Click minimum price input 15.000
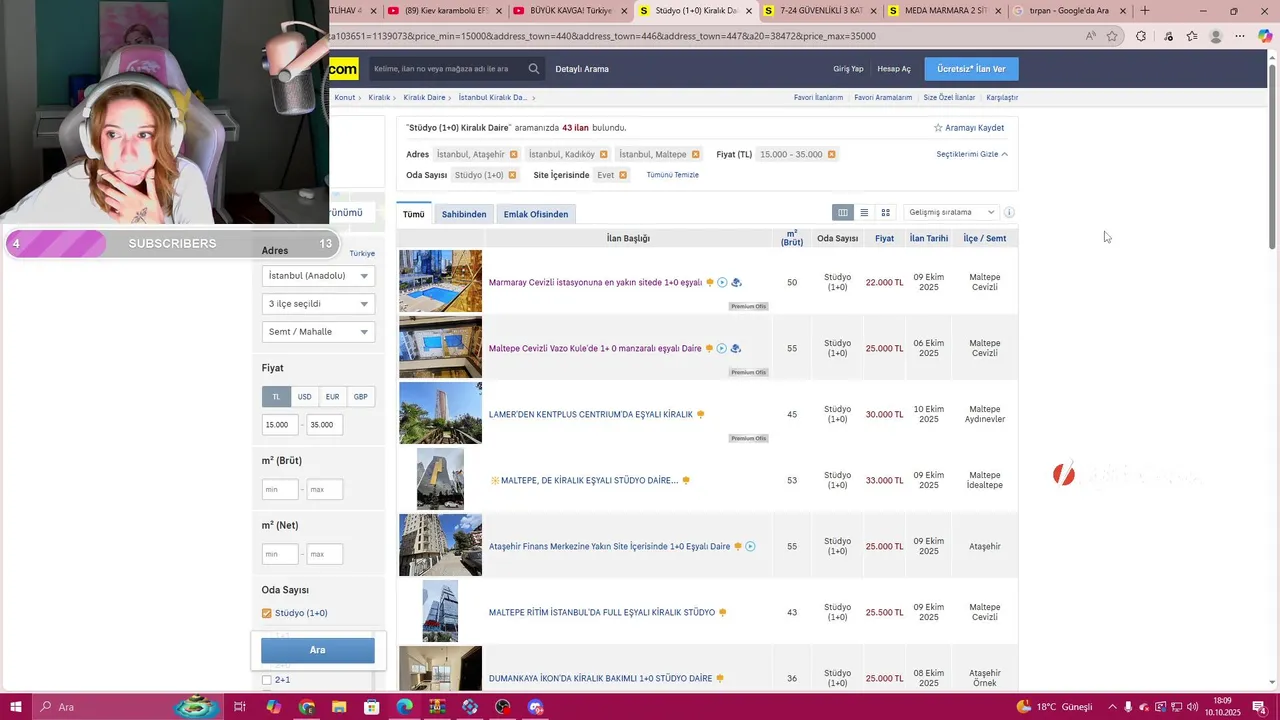Screen dimensions: 1280x720 [279, 425]
